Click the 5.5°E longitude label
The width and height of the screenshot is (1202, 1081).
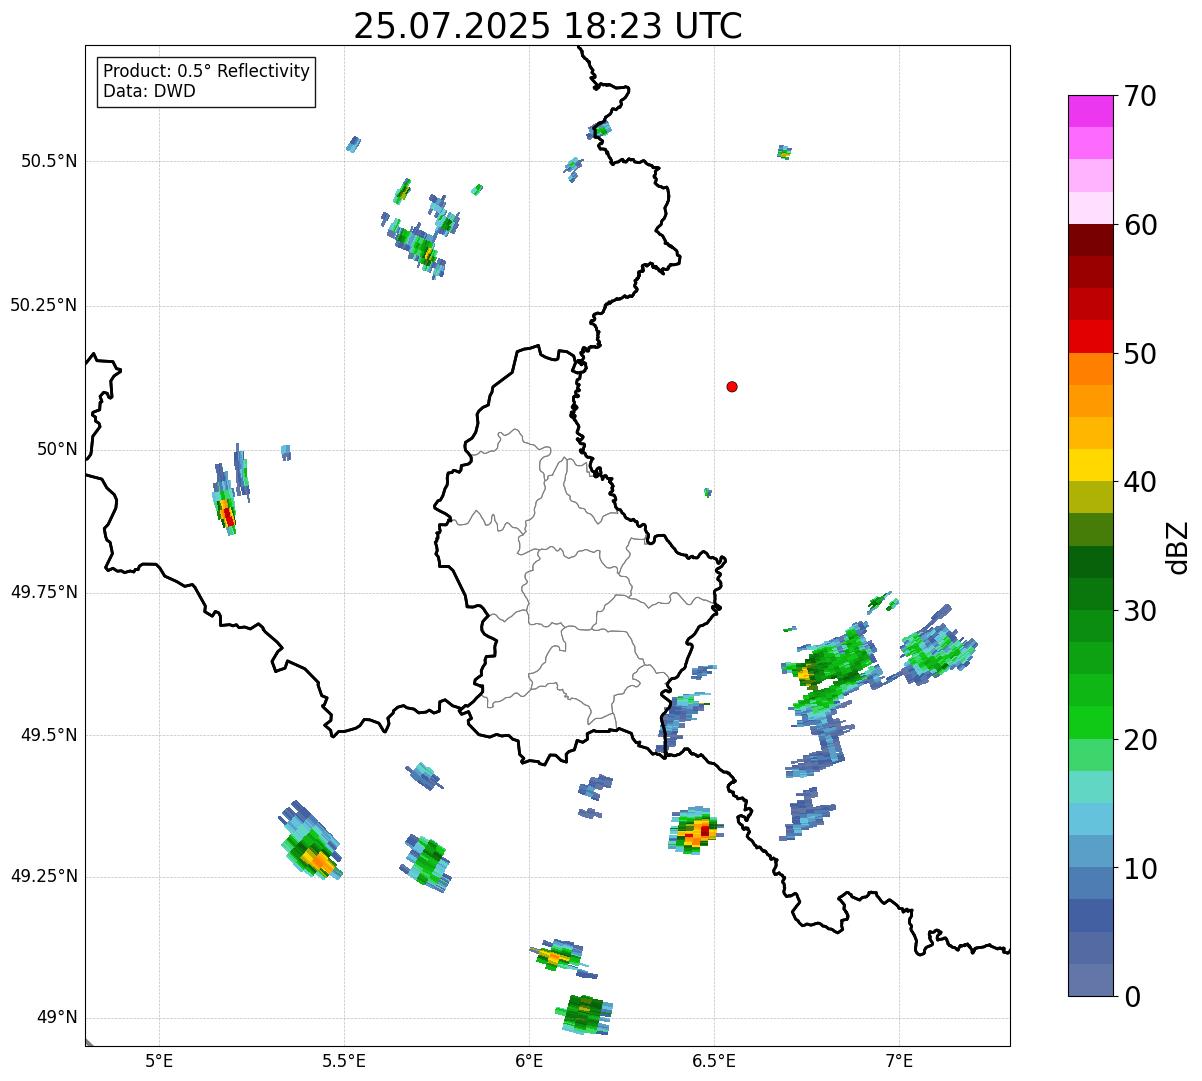point(344,1060)
